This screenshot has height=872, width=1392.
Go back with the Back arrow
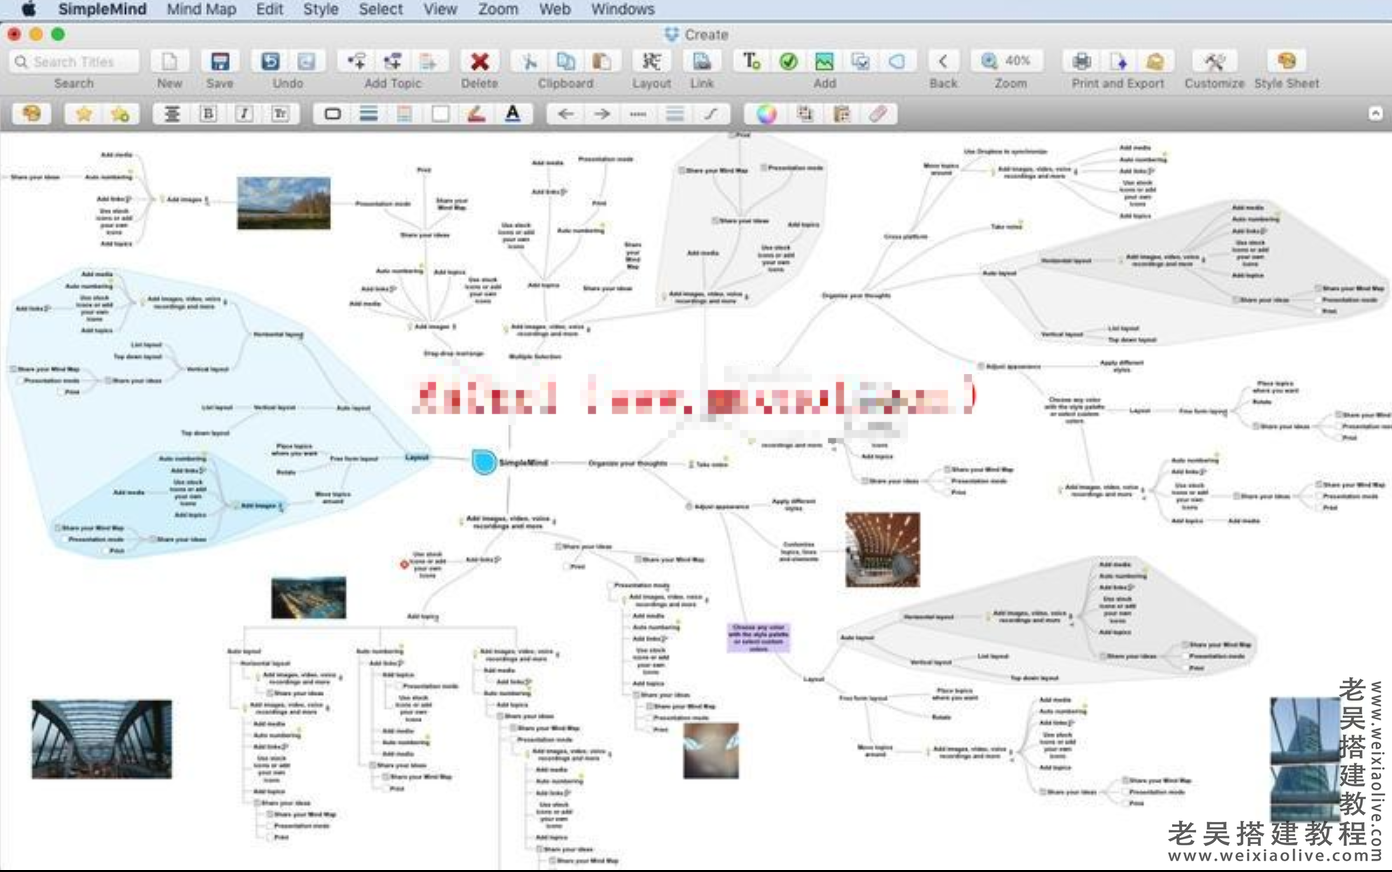pos(943,61)
